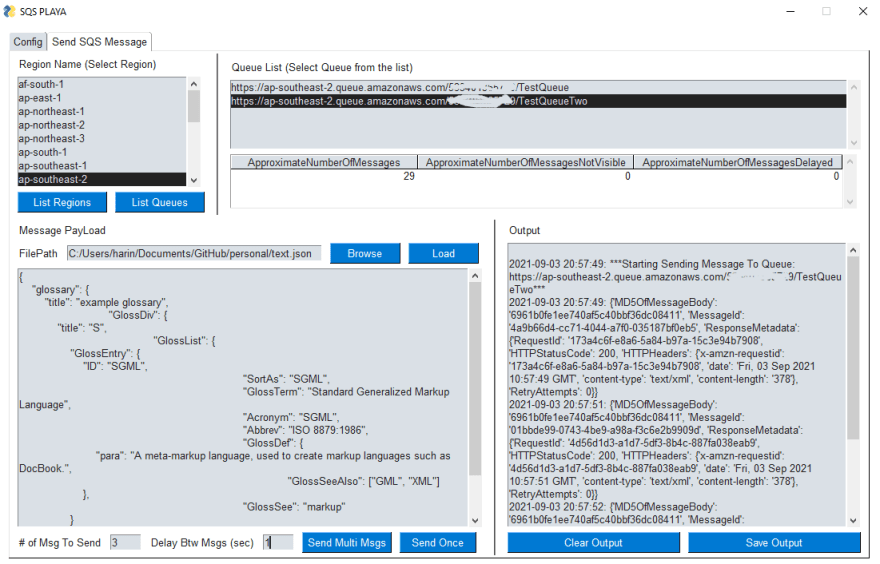Queue list scroll down arrow
880x564 pixels.
click(x=854, y=143)
